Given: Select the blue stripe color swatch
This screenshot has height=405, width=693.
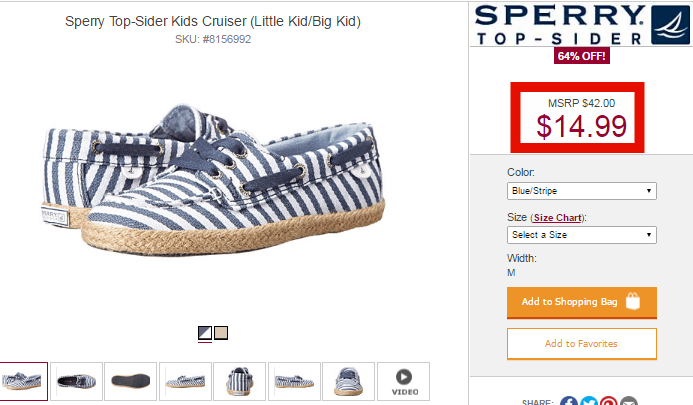Looking at the screenshot, I should point(205,333).
